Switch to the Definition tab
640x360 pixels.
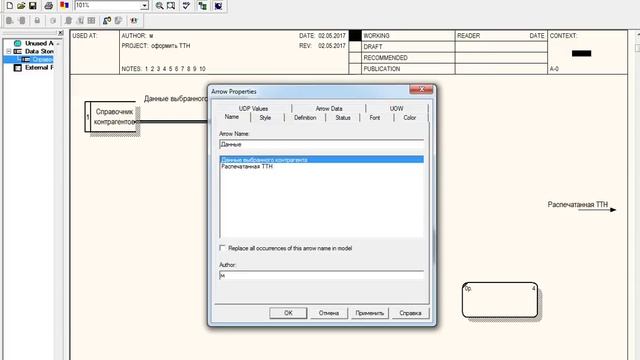[305, 118]
